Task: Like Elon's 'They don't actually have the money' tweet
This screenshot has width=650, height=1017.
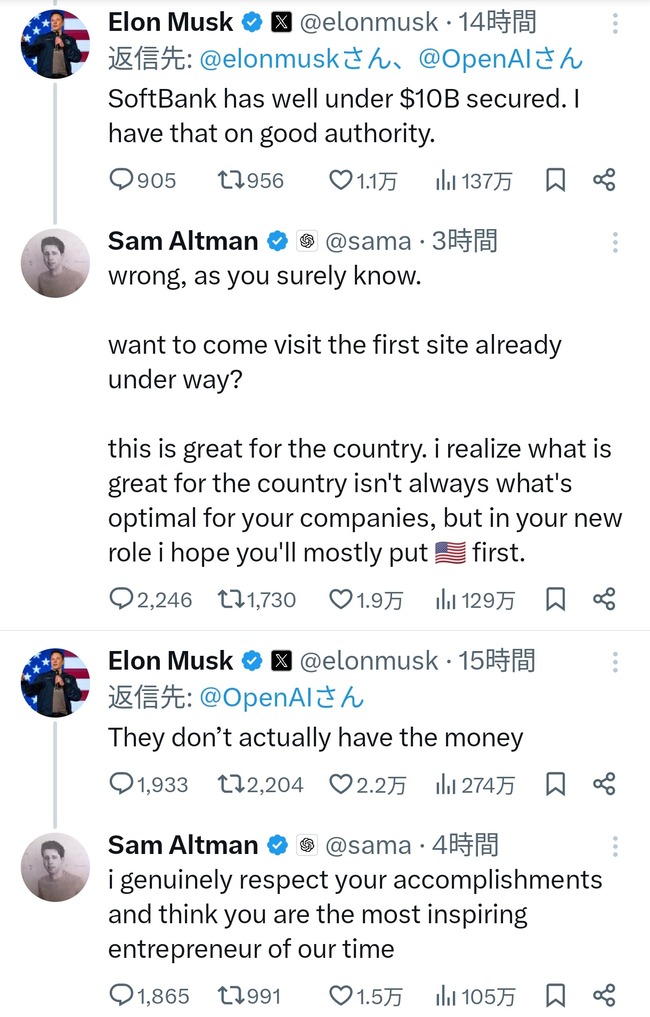Action: (x=342, y=784)
